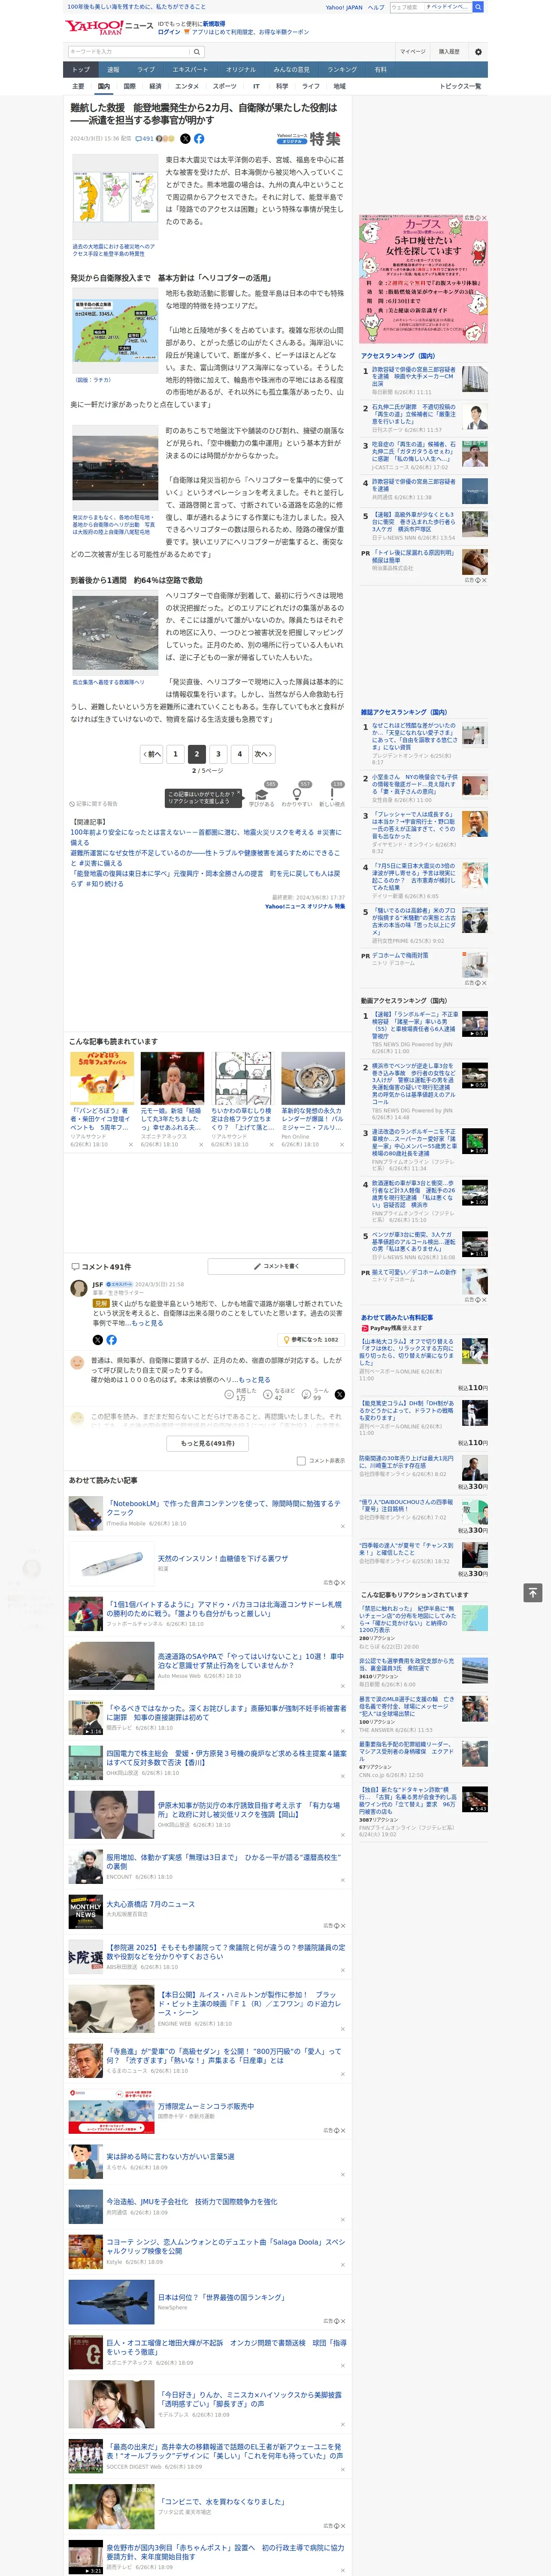Open トピックス一覧 link

click(460, 87)
